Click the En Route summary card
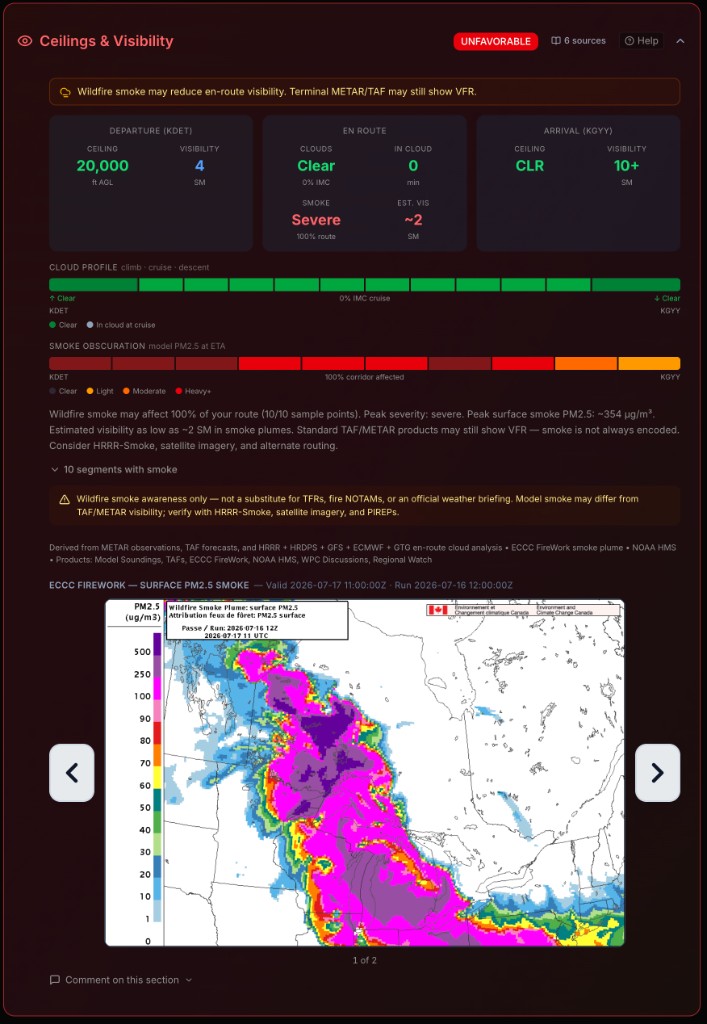707x1024 pixels. click(364, 184)
